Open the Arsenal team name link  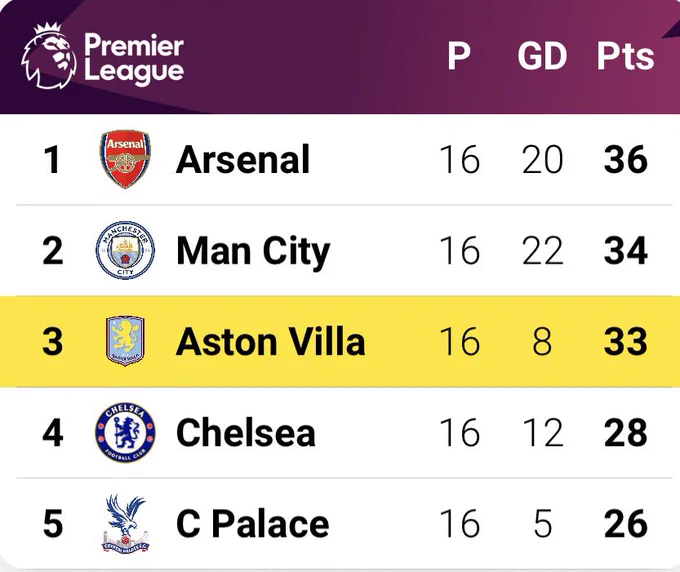pyautogui.click(x=243, y=160)
